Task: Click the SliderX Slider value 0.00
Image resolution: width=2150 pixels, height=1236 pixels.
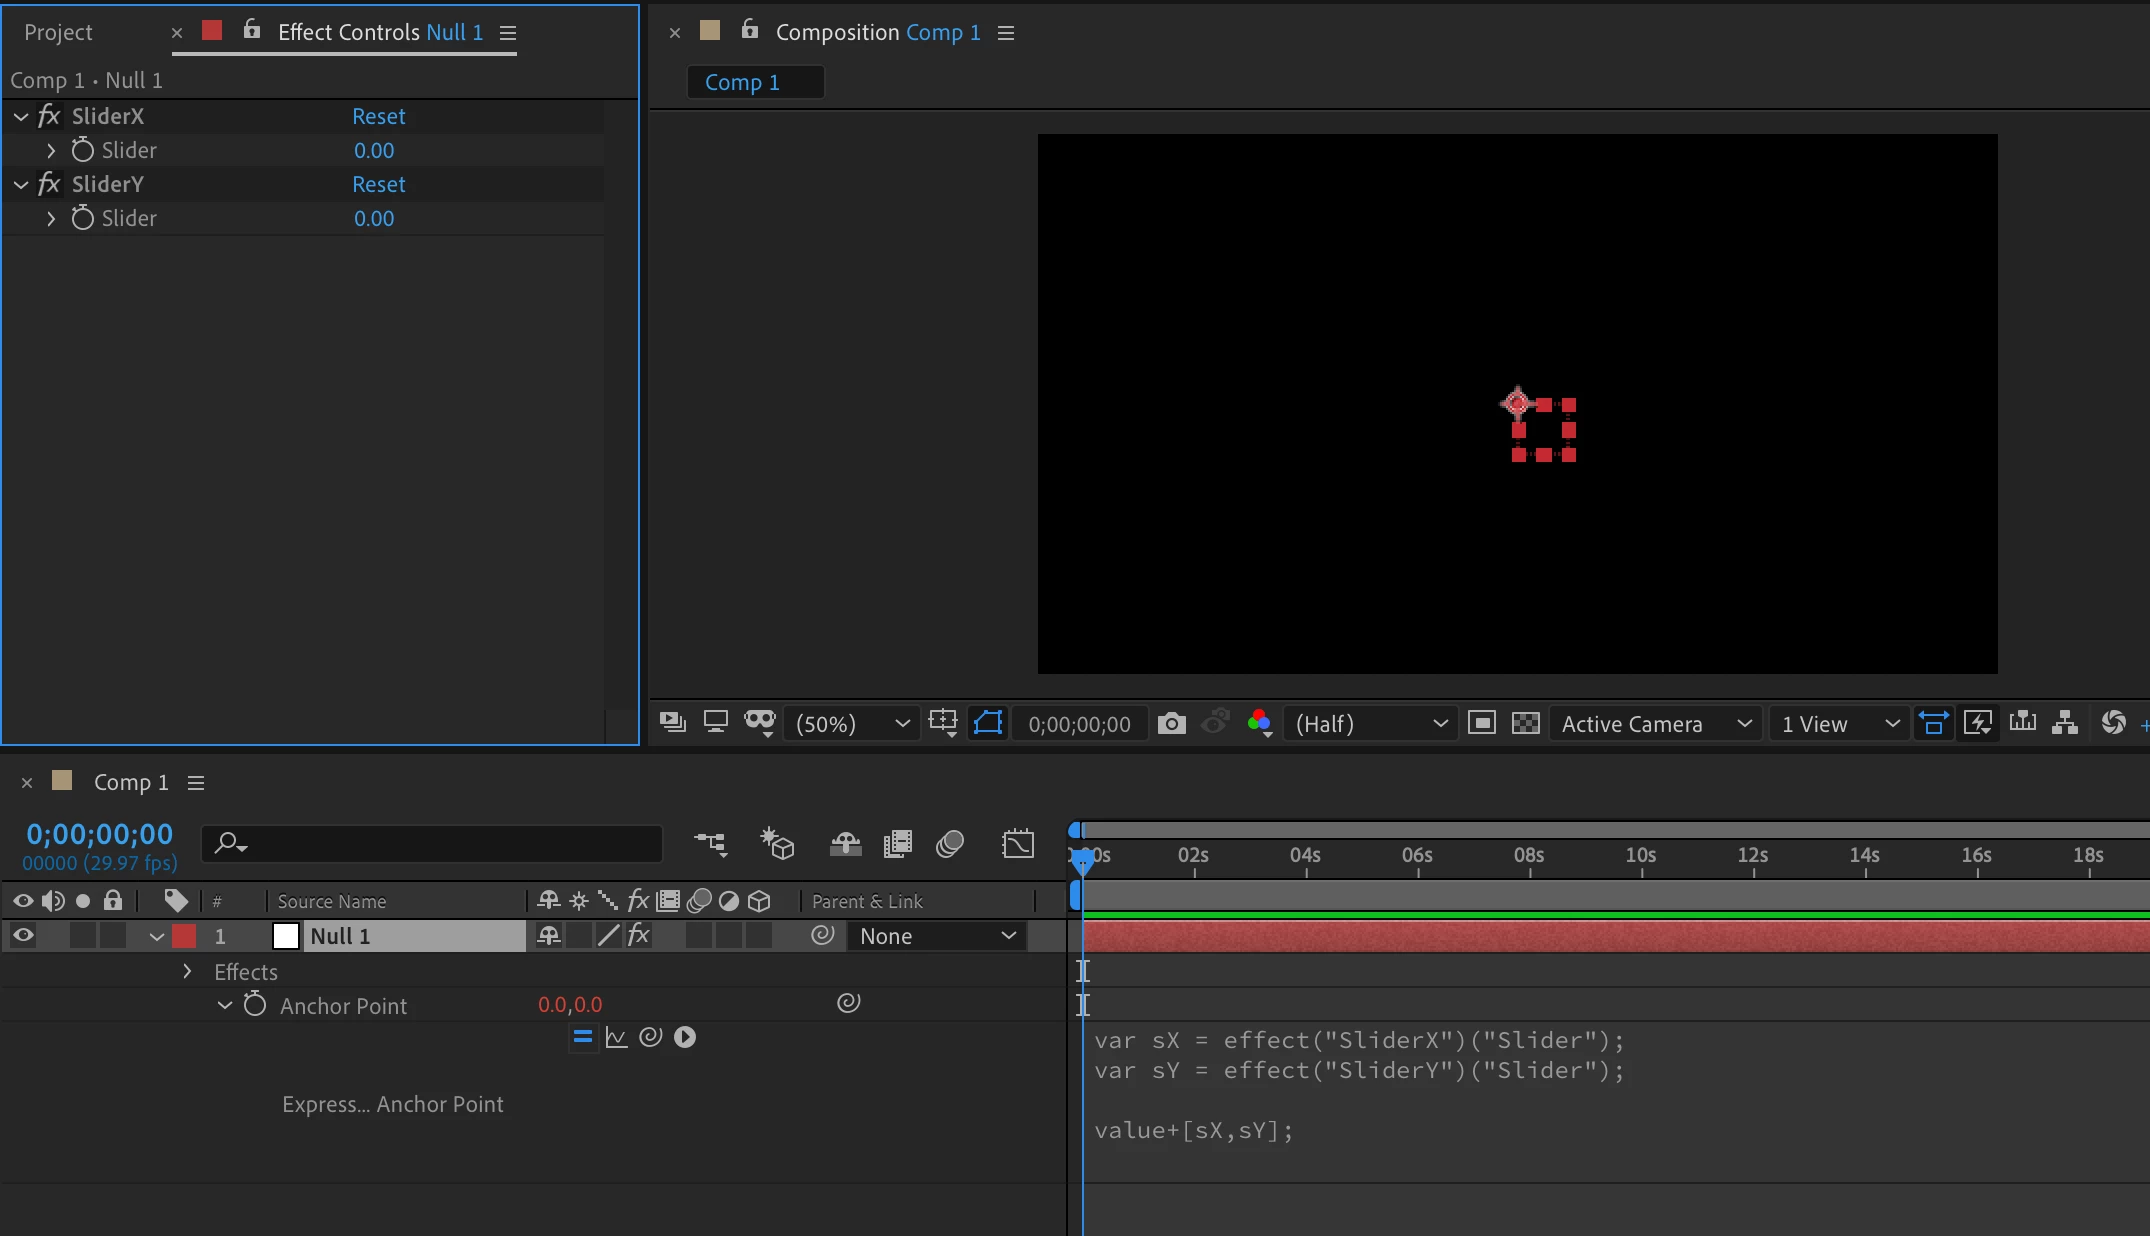Action: tap(374, 150)
